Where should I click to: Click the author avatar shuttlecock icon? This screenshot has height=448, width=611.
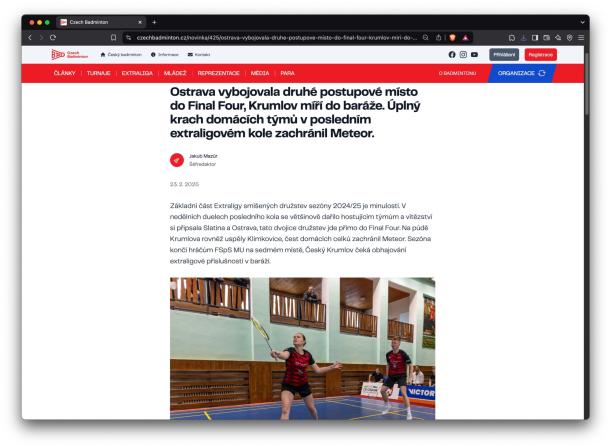177,160
